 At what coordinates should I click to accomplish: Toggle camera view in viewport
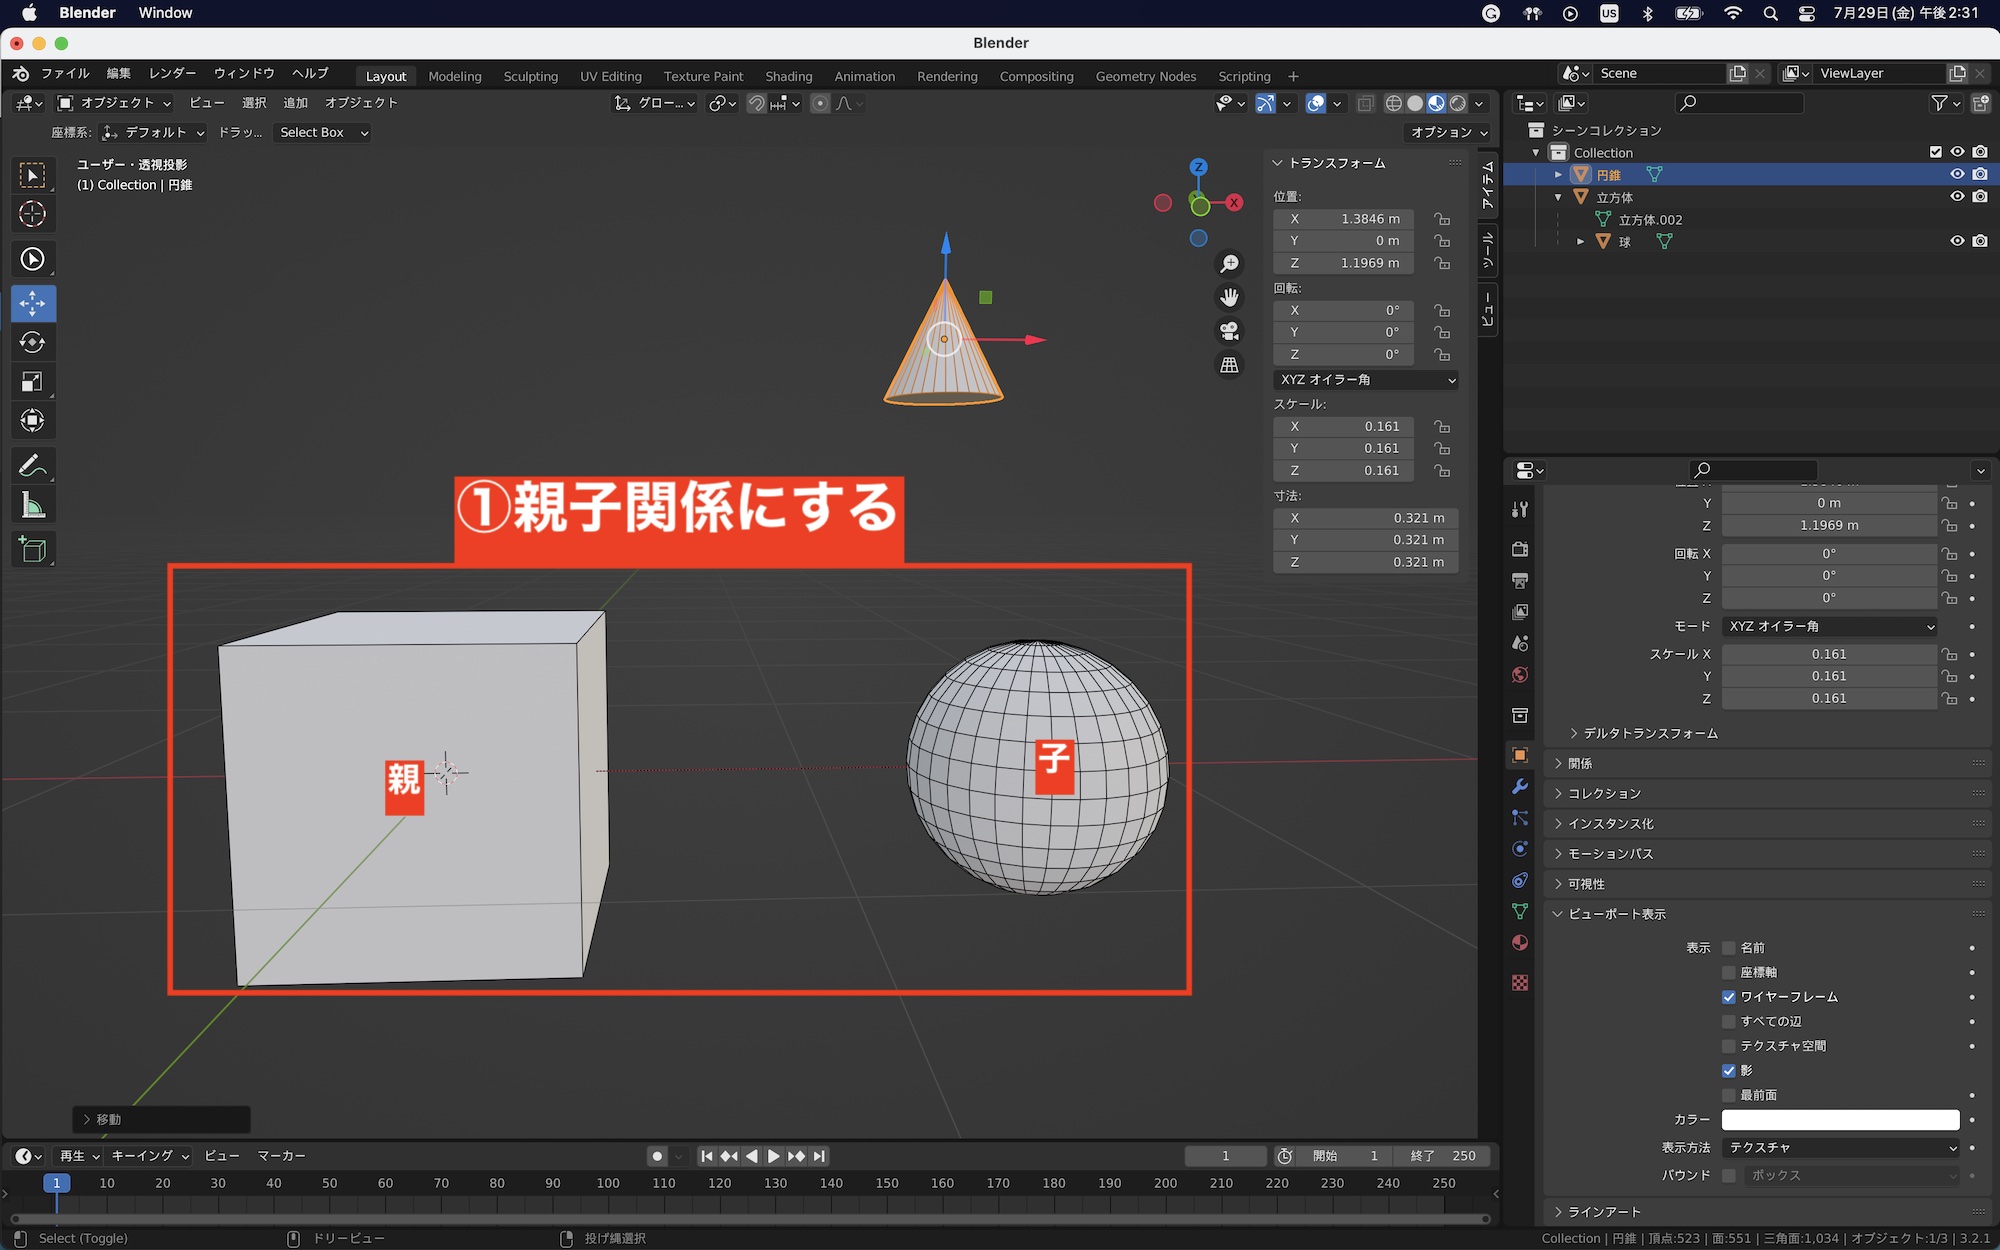coord(1229,331)
